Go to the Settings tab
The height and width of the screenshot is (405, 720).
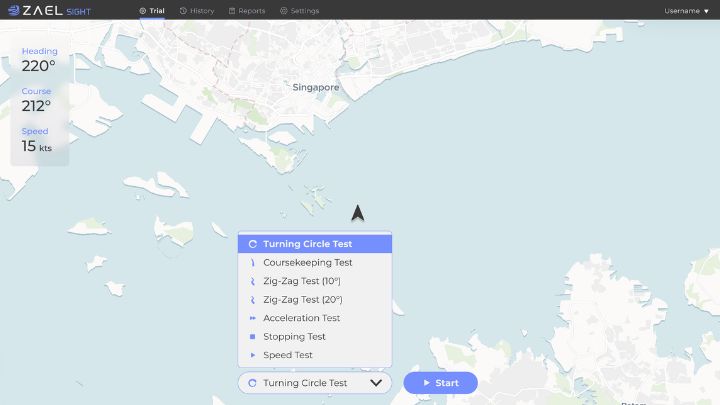(x=299, y=10)
